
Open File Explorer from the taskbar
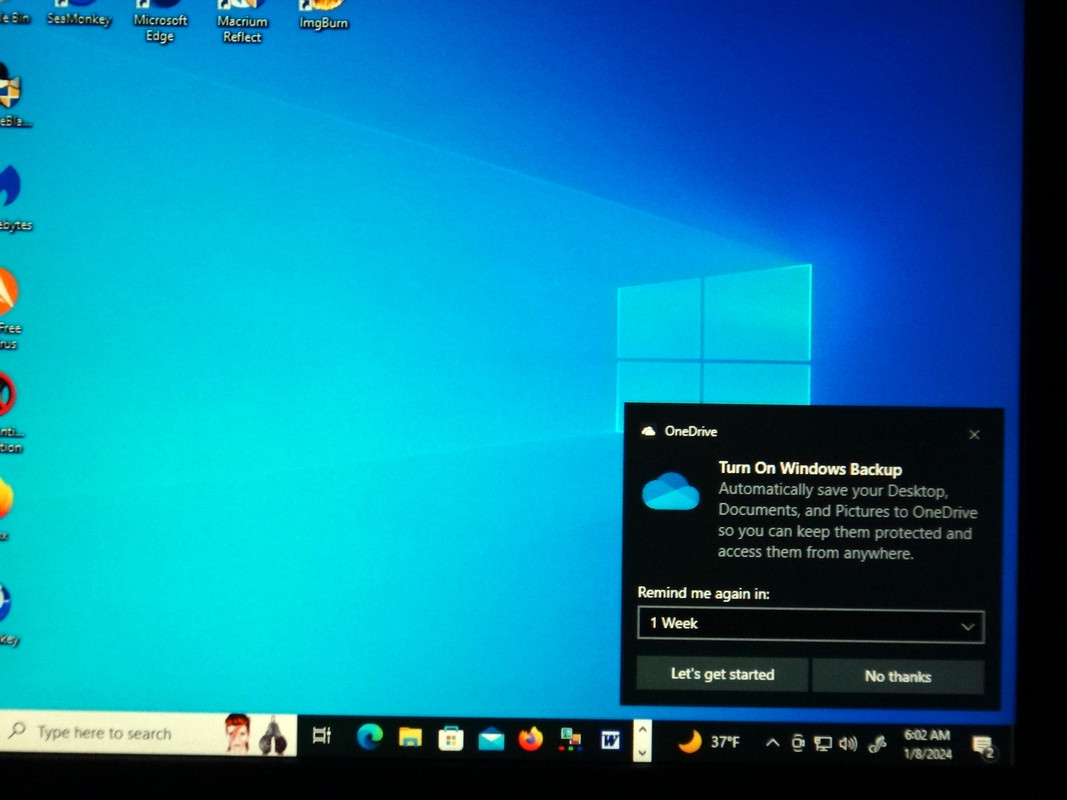pyautogui.click(x=410, y=737)
